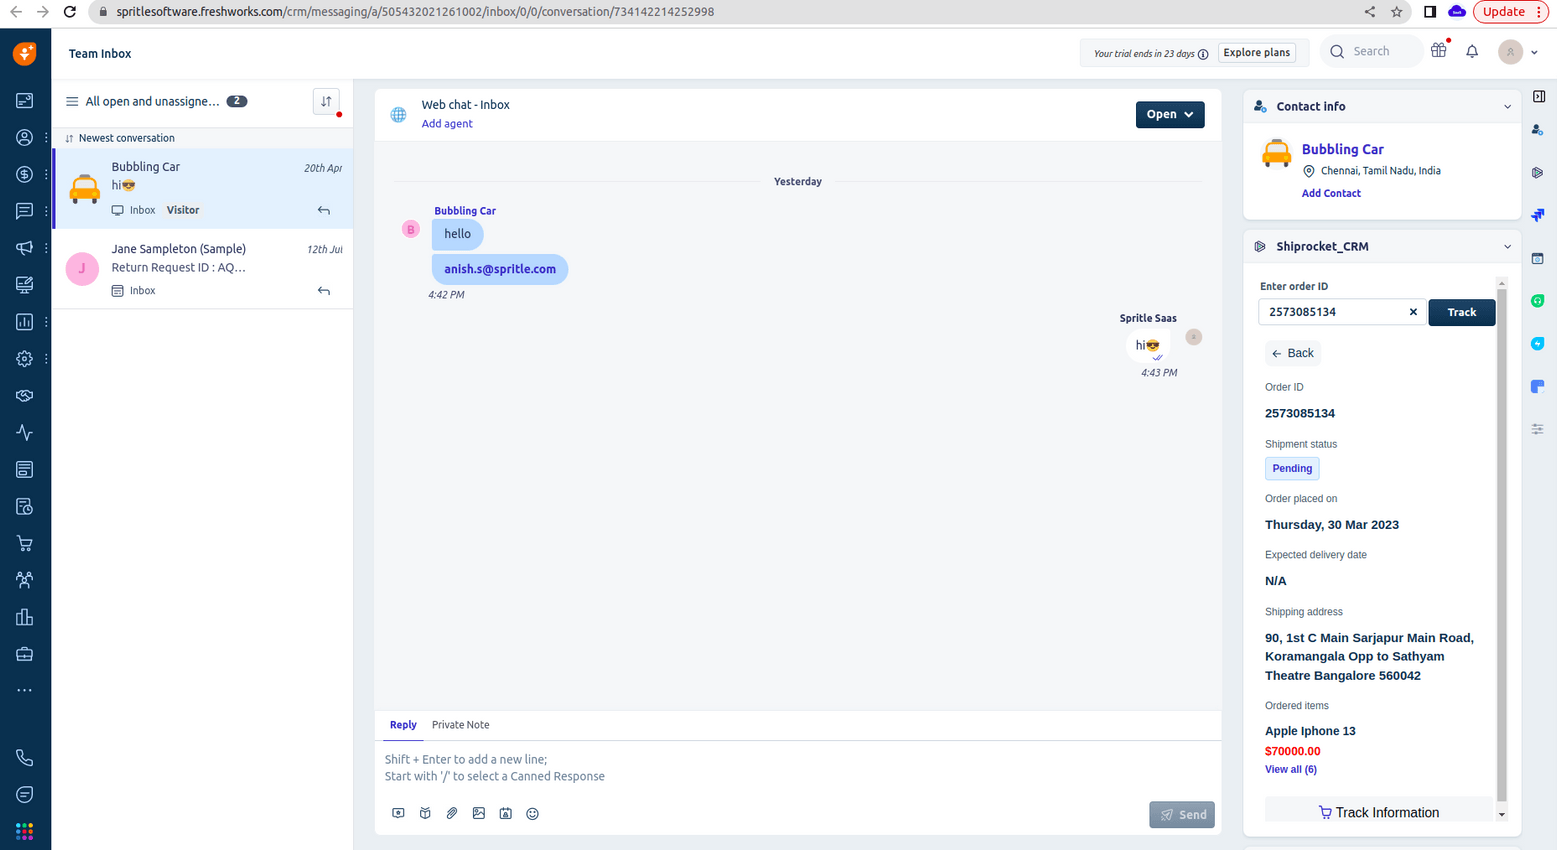Collapse the Shiprocket_CRM section
The height and width of the screenshot is (850, 1557).
pyautogui.click(x=1508, y=247)
